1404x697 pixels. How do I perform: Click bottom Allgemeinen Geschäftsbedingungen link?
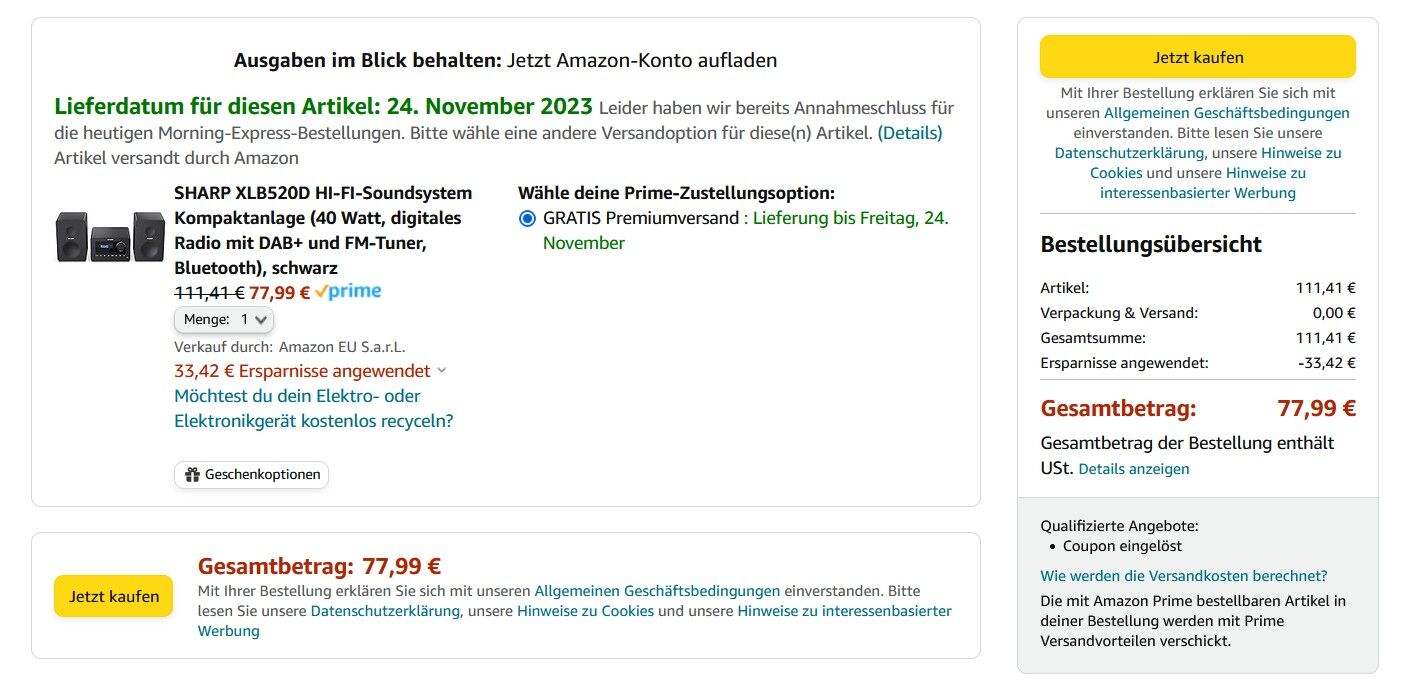tap(657, 591)
